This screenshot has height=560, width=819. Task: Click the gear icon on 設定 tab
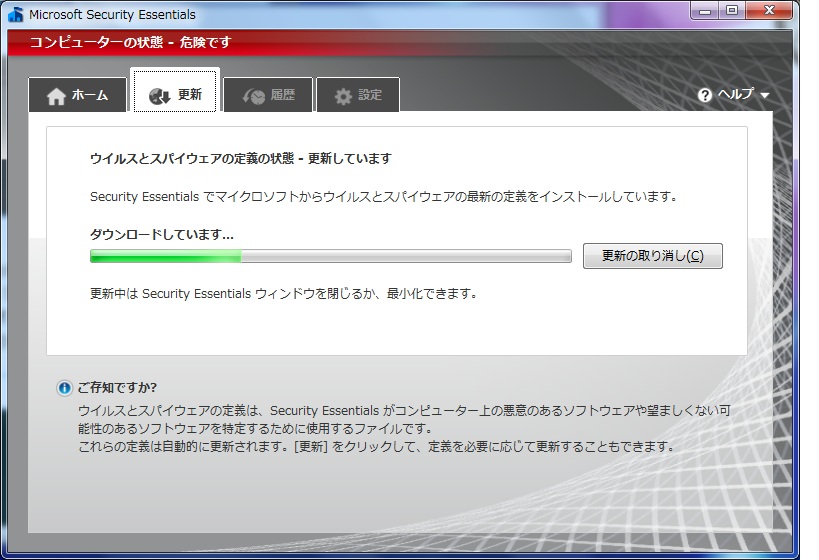(x=343, y=96)
